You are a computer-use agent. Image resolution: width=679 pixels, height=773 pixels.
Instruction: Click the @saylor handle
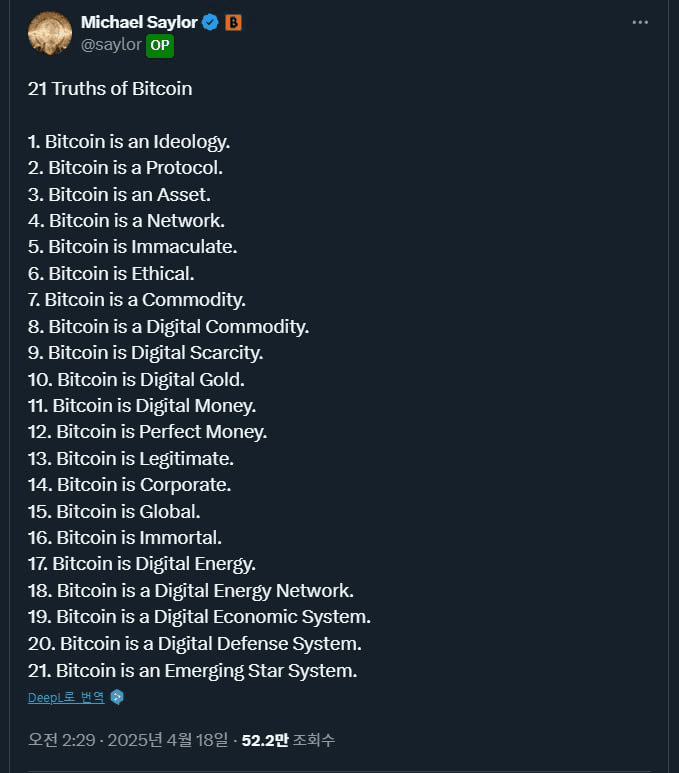coord(111,45)
